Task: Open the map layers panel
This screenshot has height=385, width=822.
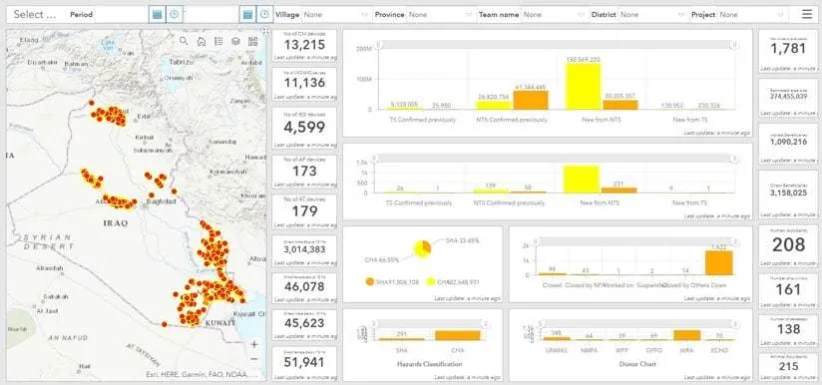Action: tap(235, 41)
